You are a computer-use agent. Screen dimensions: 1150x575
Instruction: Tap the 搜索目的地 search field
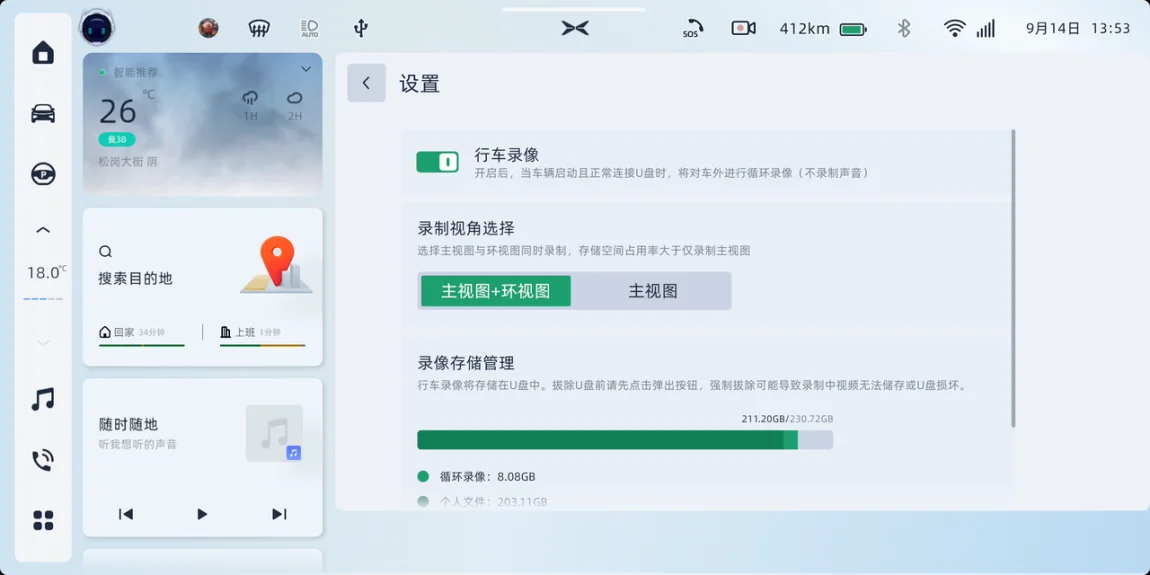136,278
